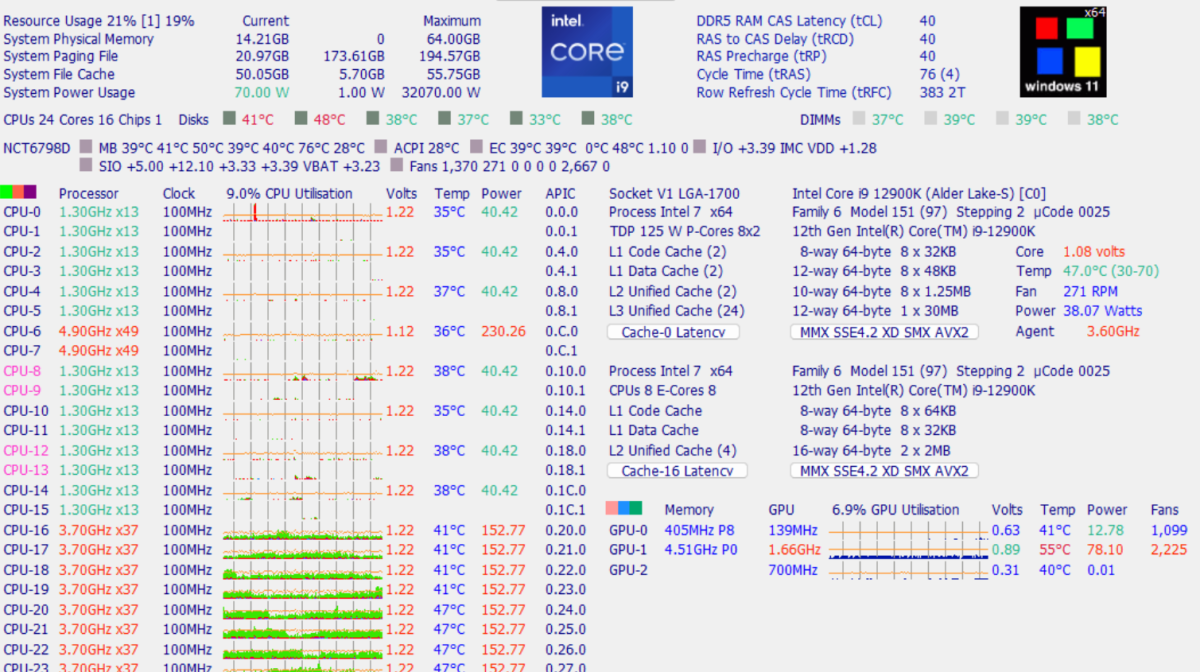Click the Resource Usage 21% header text
The width and height of the screenshot is (1200, 672).
(x=99, y=20)
